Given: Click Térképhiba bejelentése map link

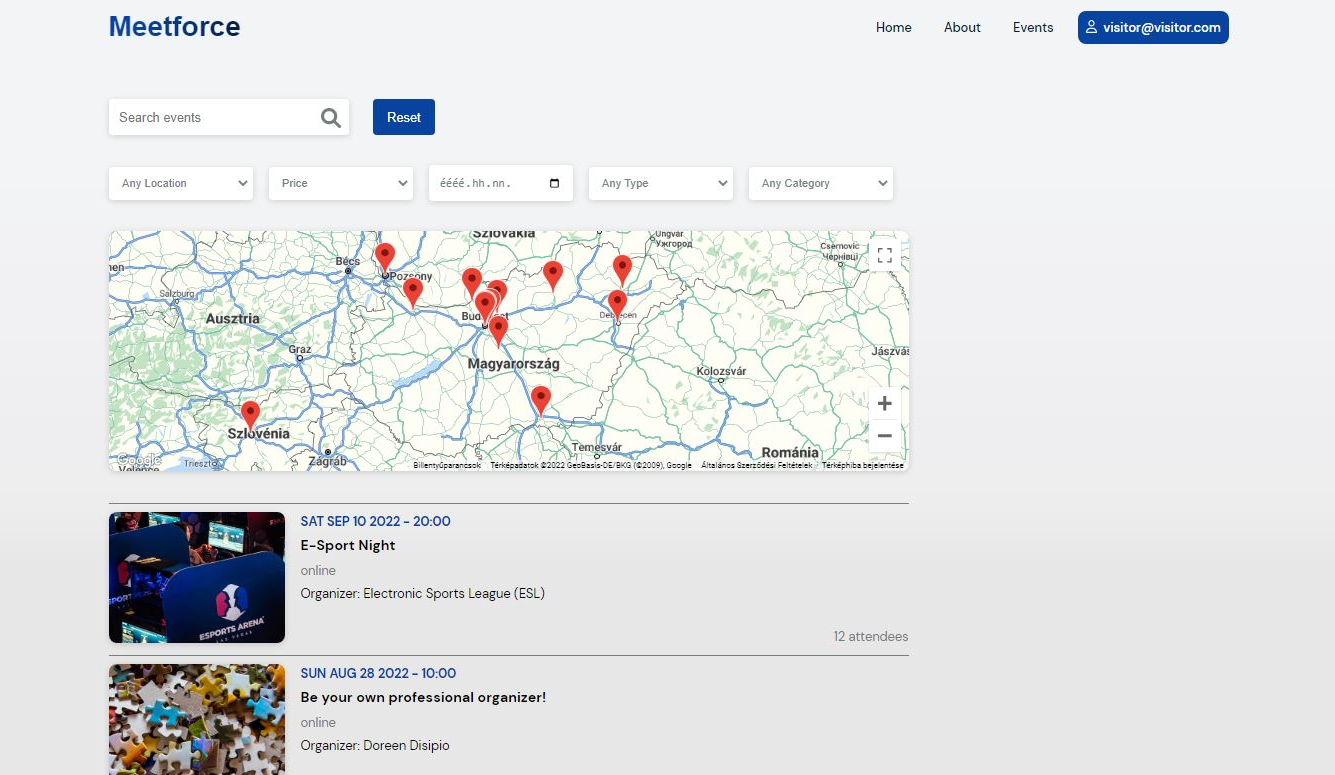Looking at the screenshot, I should 863,466.
